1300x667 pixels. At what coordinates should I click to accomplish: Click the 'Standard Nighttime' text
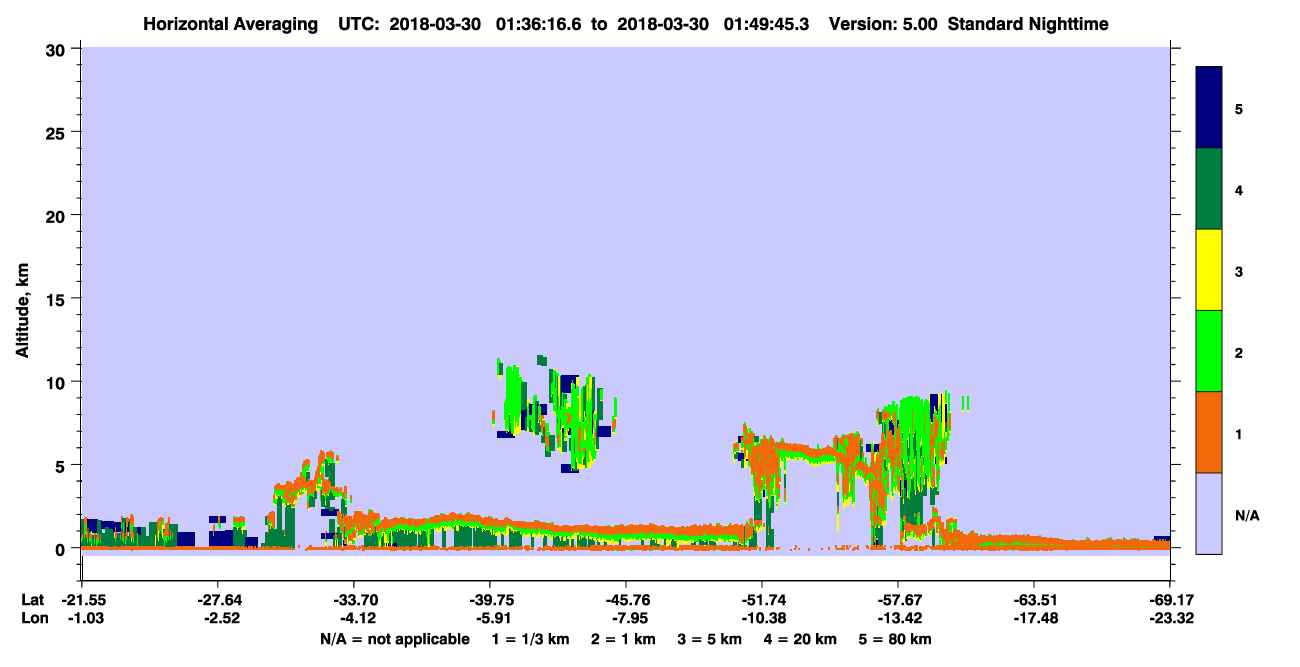tap(1028, 23)
